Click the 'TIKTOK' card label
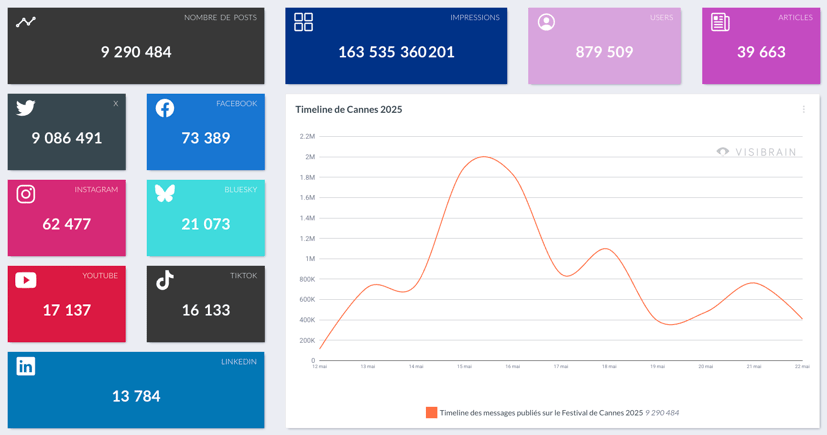This screenshot has width=827, height=435. coord(244,275)
